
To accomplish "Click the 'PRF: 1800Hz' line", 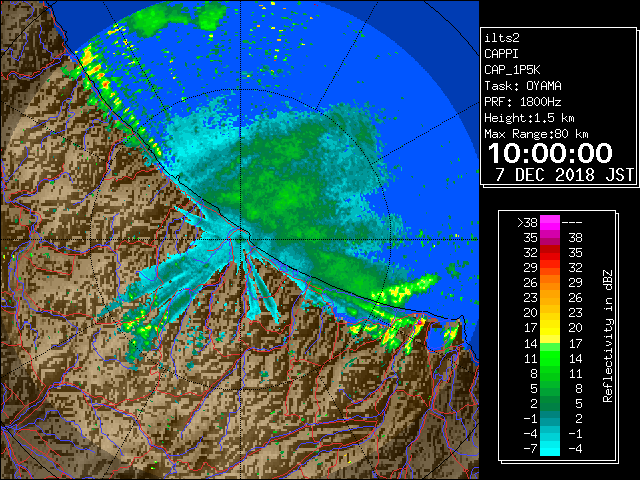I will point(523,102).
